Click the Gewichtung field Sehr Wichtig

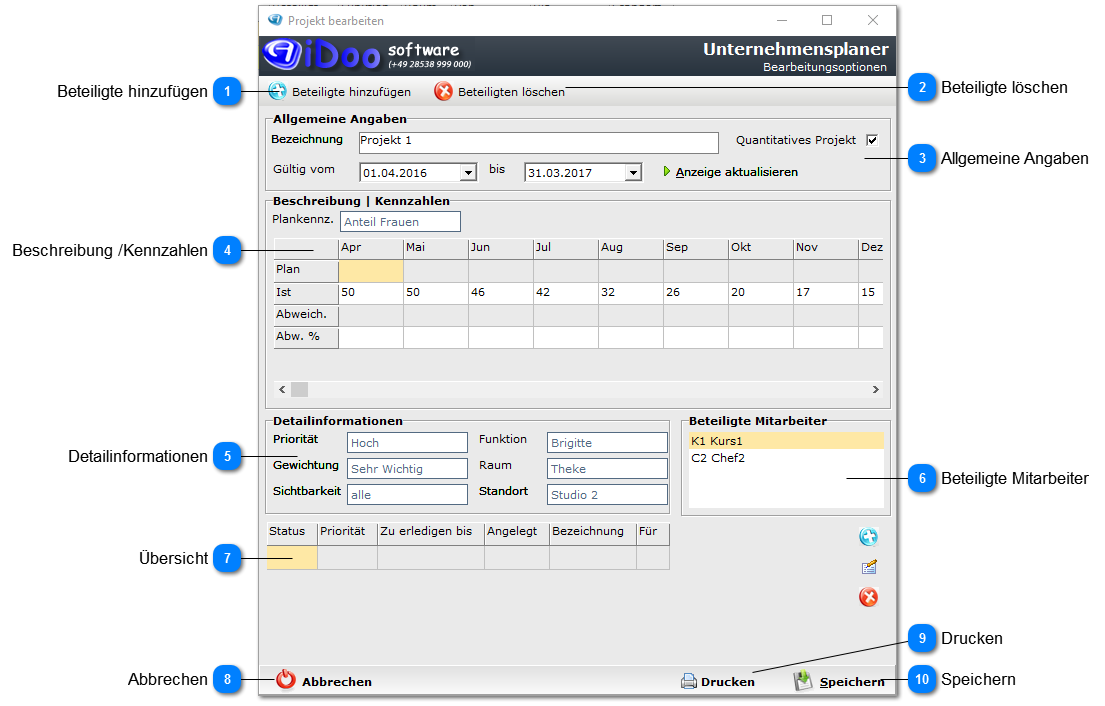coord(407,469)
